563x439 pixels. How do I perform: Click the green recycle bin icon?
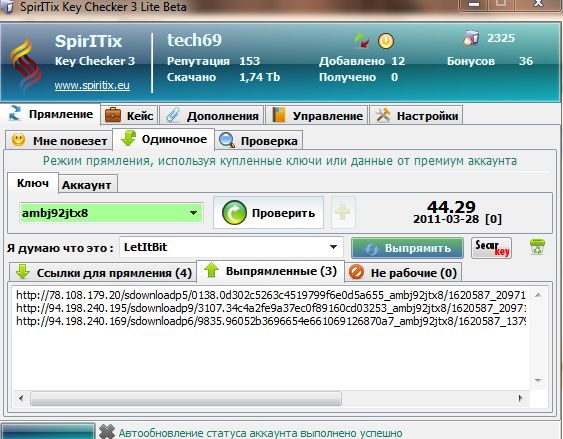coord(537,247)
